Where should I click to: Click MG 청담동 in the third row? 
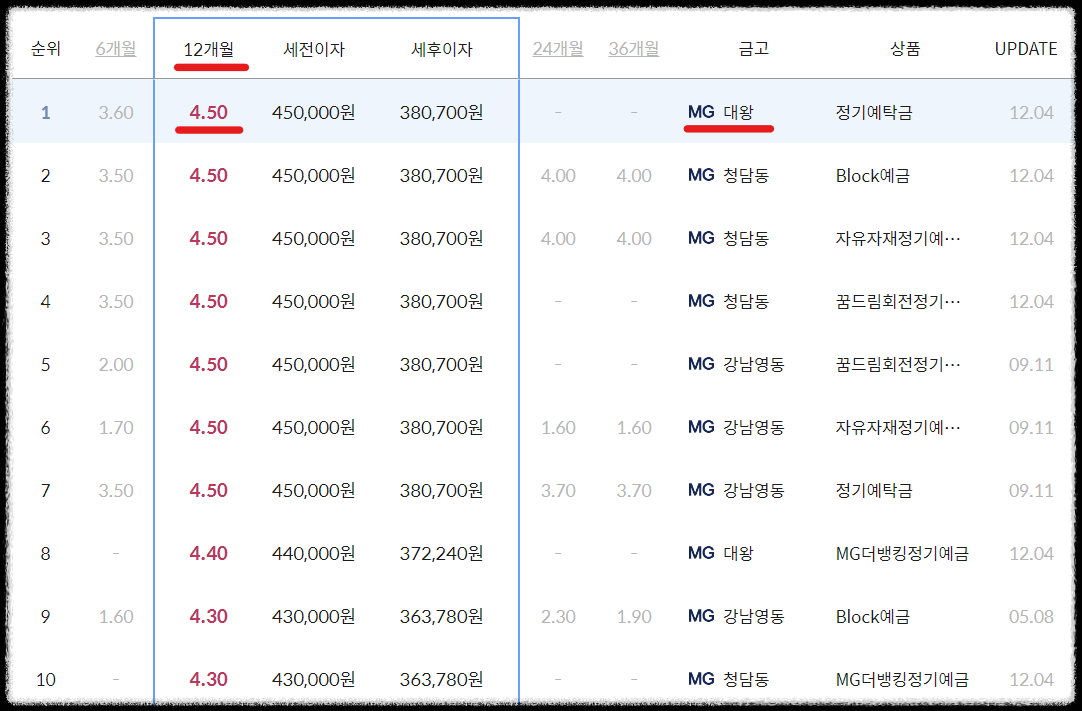coord(731,238)
